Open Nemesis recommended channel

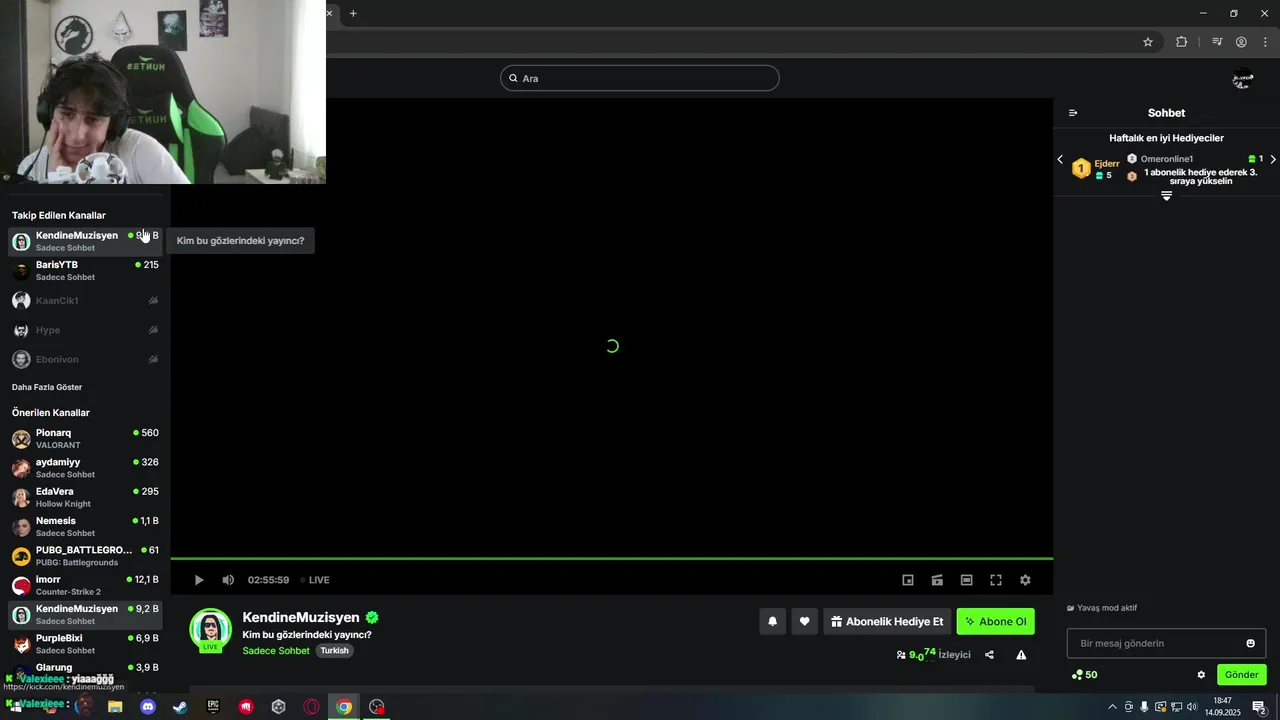point(85,526)
